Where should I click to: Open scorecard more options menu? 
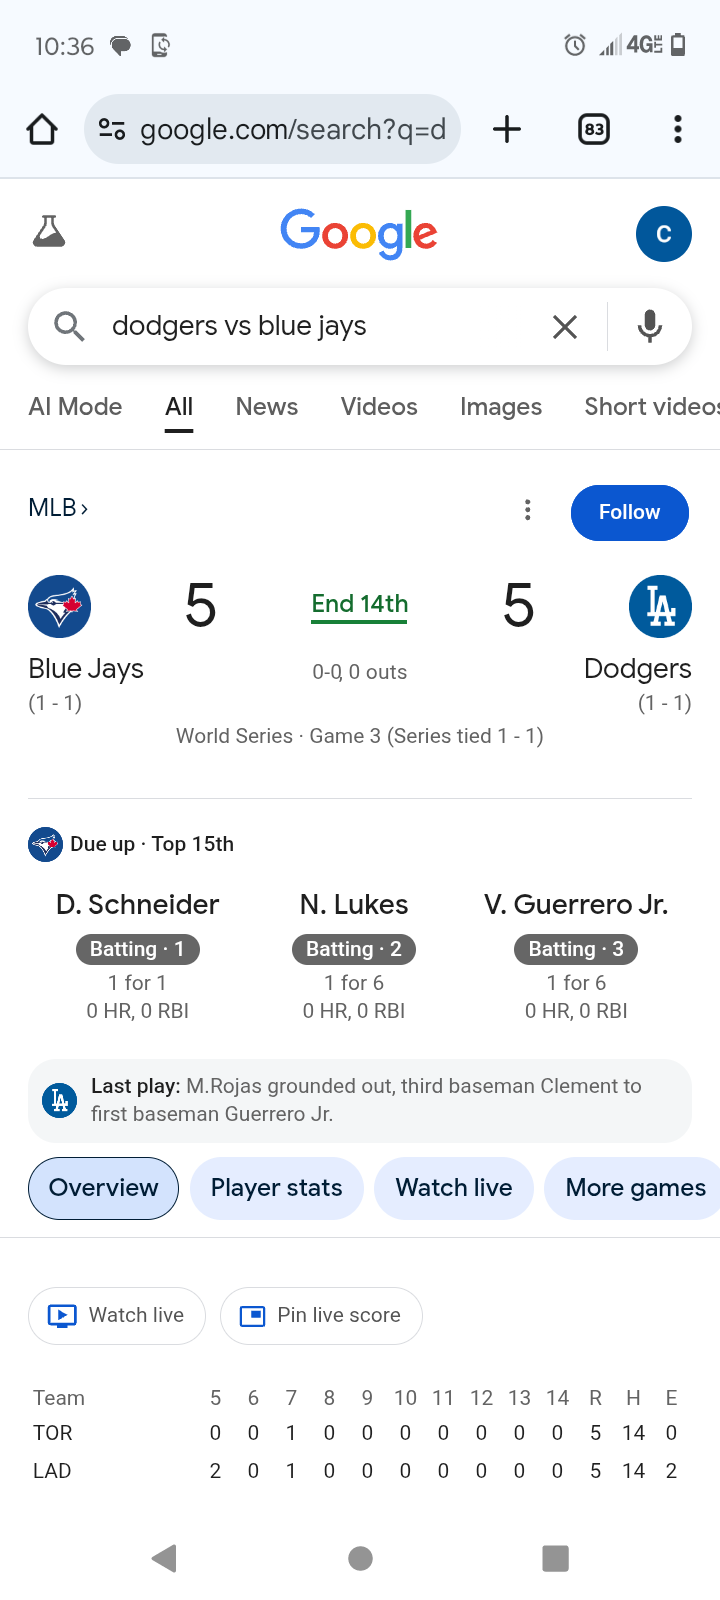tap(528, 511)
